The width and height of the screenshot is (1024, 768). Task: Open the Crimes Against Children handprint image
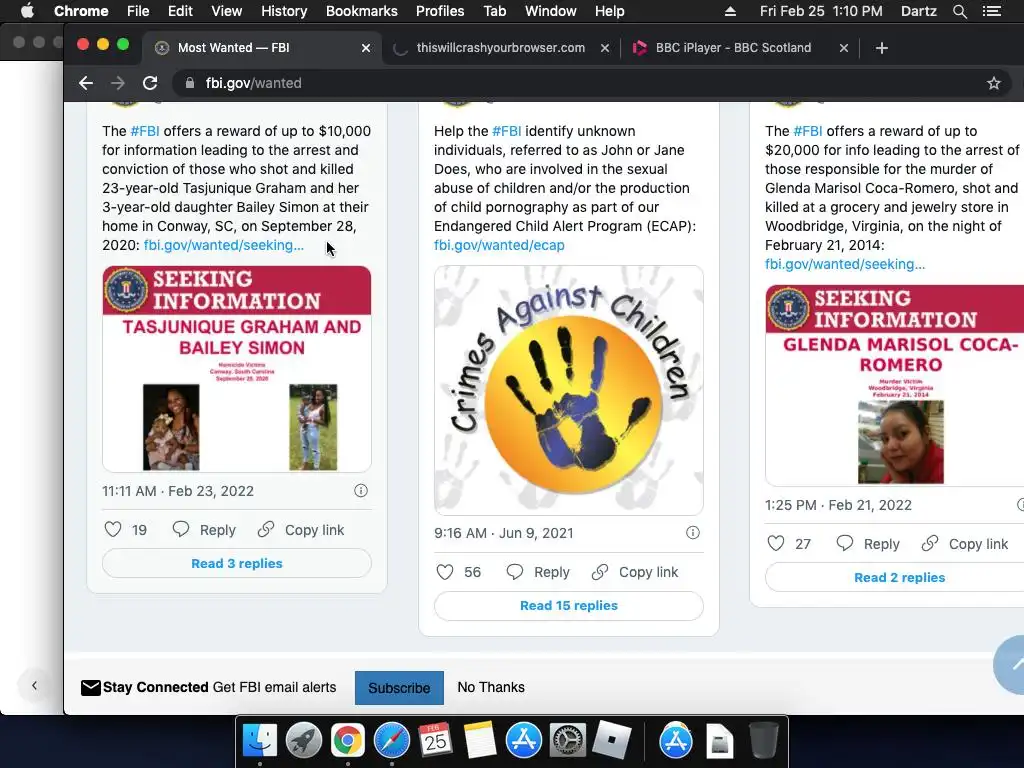tap(569, 390)
